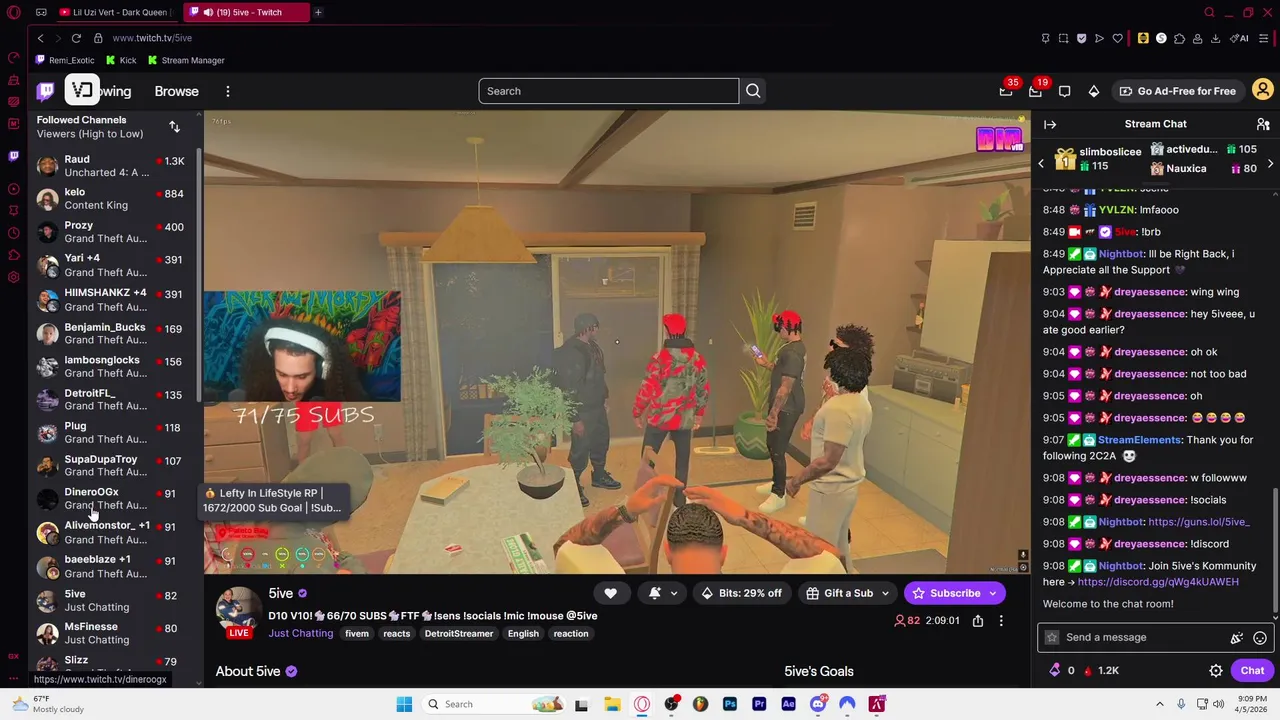Toggle follow heart for 5ive

(x=610, y=593)
